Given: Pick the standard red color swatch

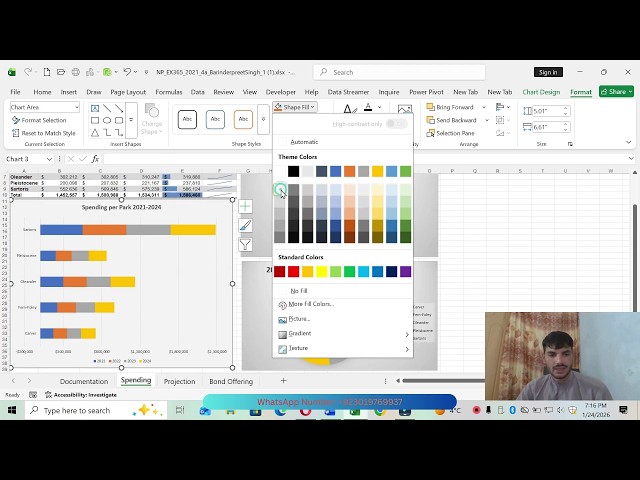Looking at the screenshot, I should tap(293, 271).
